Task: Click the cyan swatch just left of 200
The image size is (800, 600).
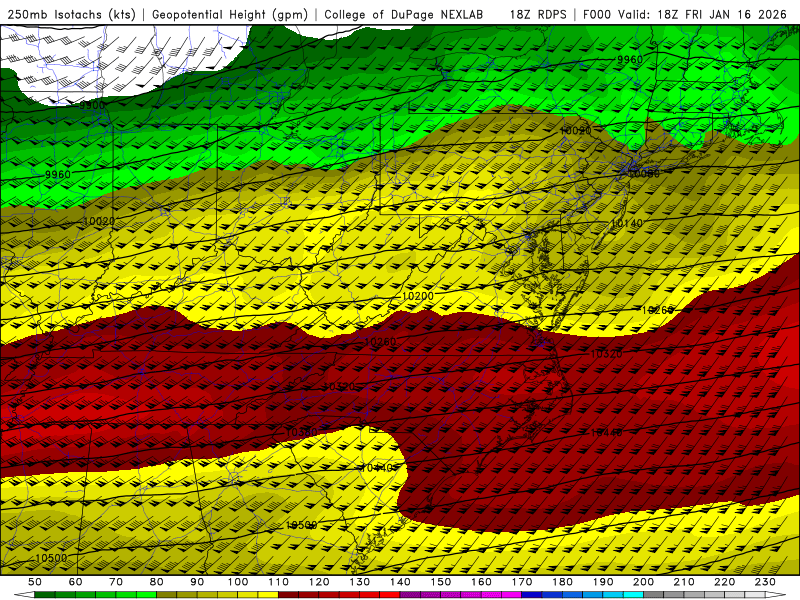Action: tap(633, 595)
